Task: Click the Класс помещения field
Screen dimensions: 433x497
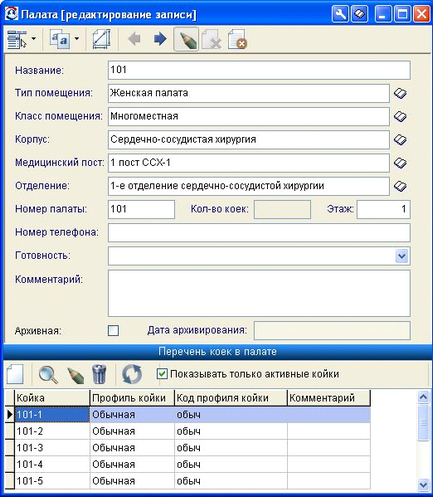Action: (249, 117)
